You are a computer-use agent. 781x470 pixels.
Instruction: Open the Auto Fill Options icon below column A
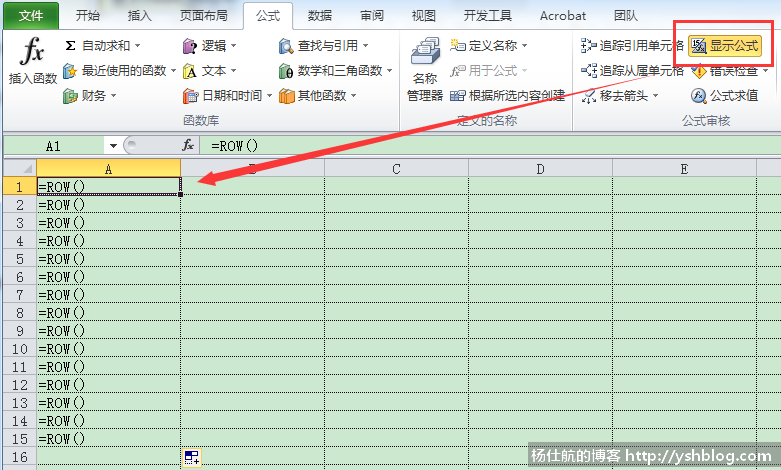192,457
